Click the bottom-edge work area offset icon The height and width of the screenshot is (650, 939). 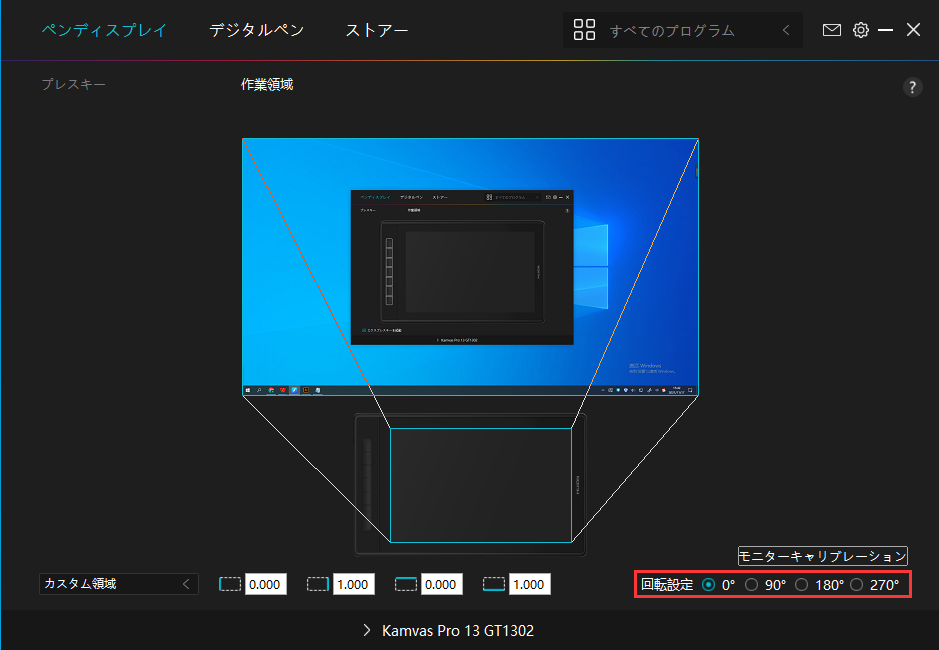point(493,584)
